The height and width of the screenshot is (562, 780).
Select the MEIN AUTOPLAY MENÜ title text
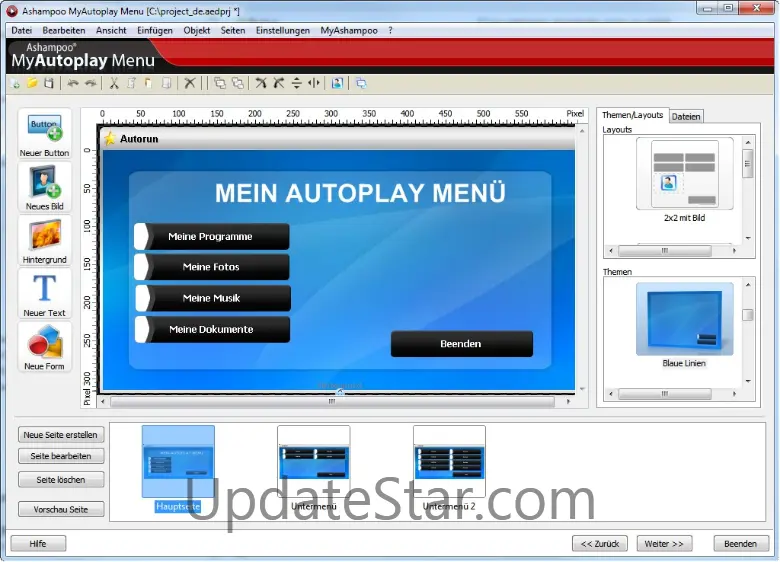coord(360,193)
